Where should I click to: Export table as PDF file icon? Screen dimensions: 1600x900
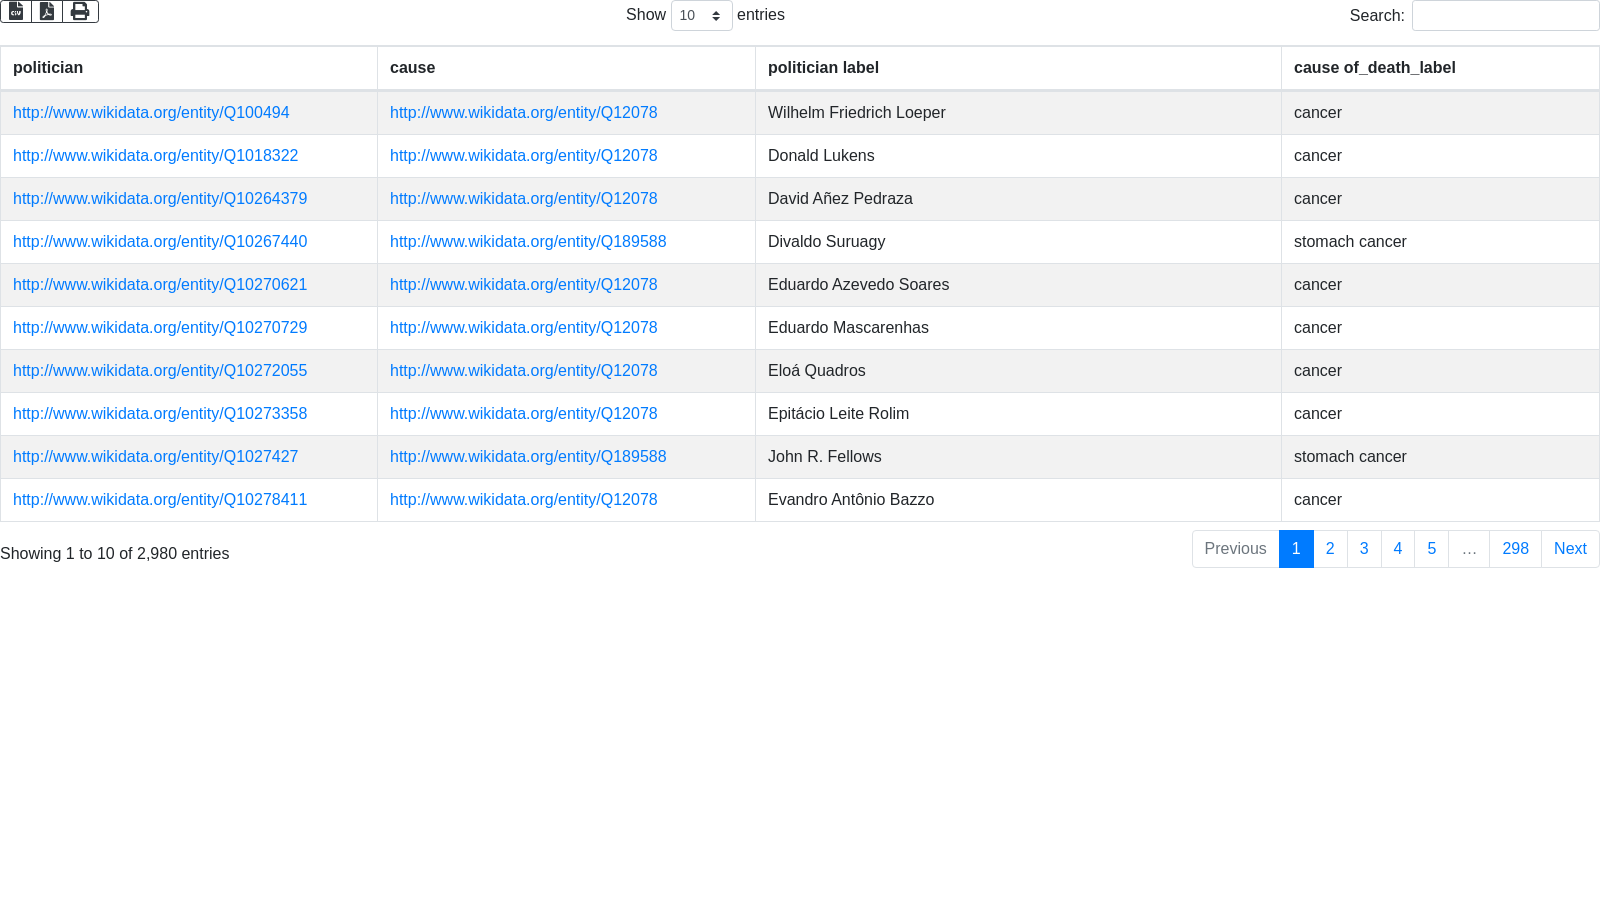47,11
